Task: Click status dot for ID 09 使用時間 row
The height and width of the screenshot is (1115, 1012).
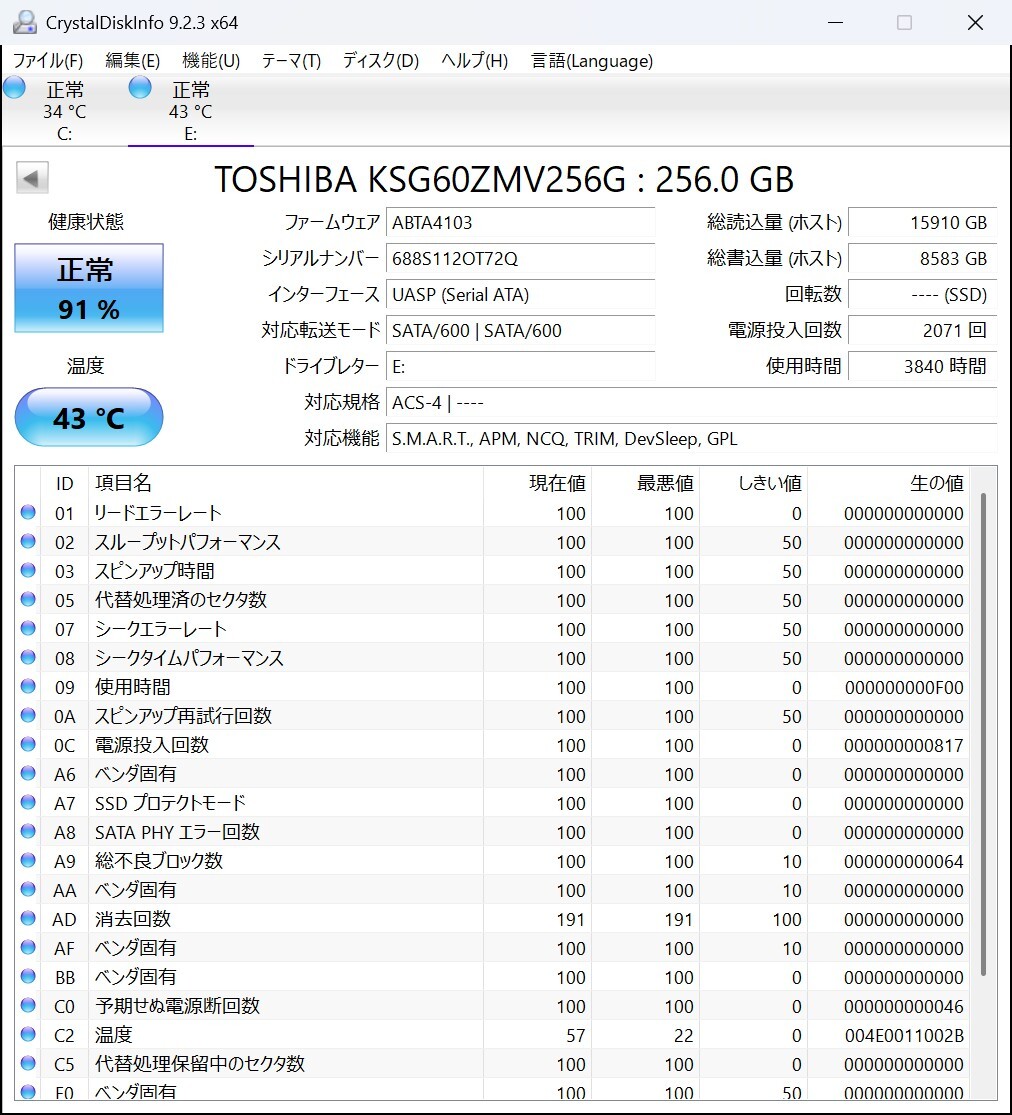Action: (28, 686)
